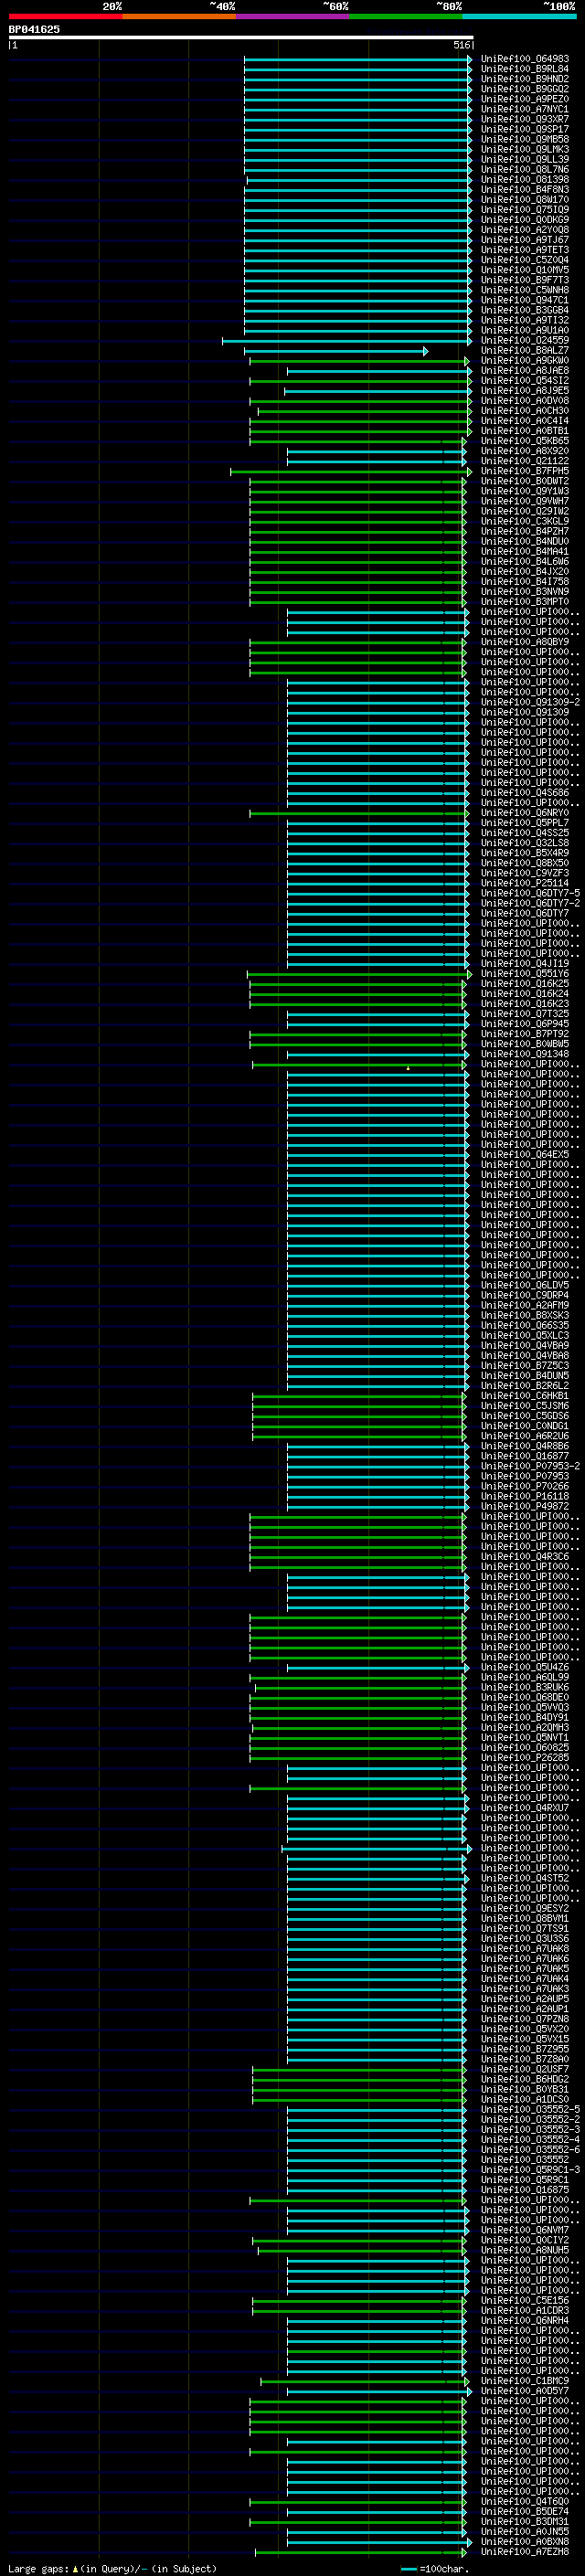Select hit UniRef100_B9HND2

pos(525,79)
